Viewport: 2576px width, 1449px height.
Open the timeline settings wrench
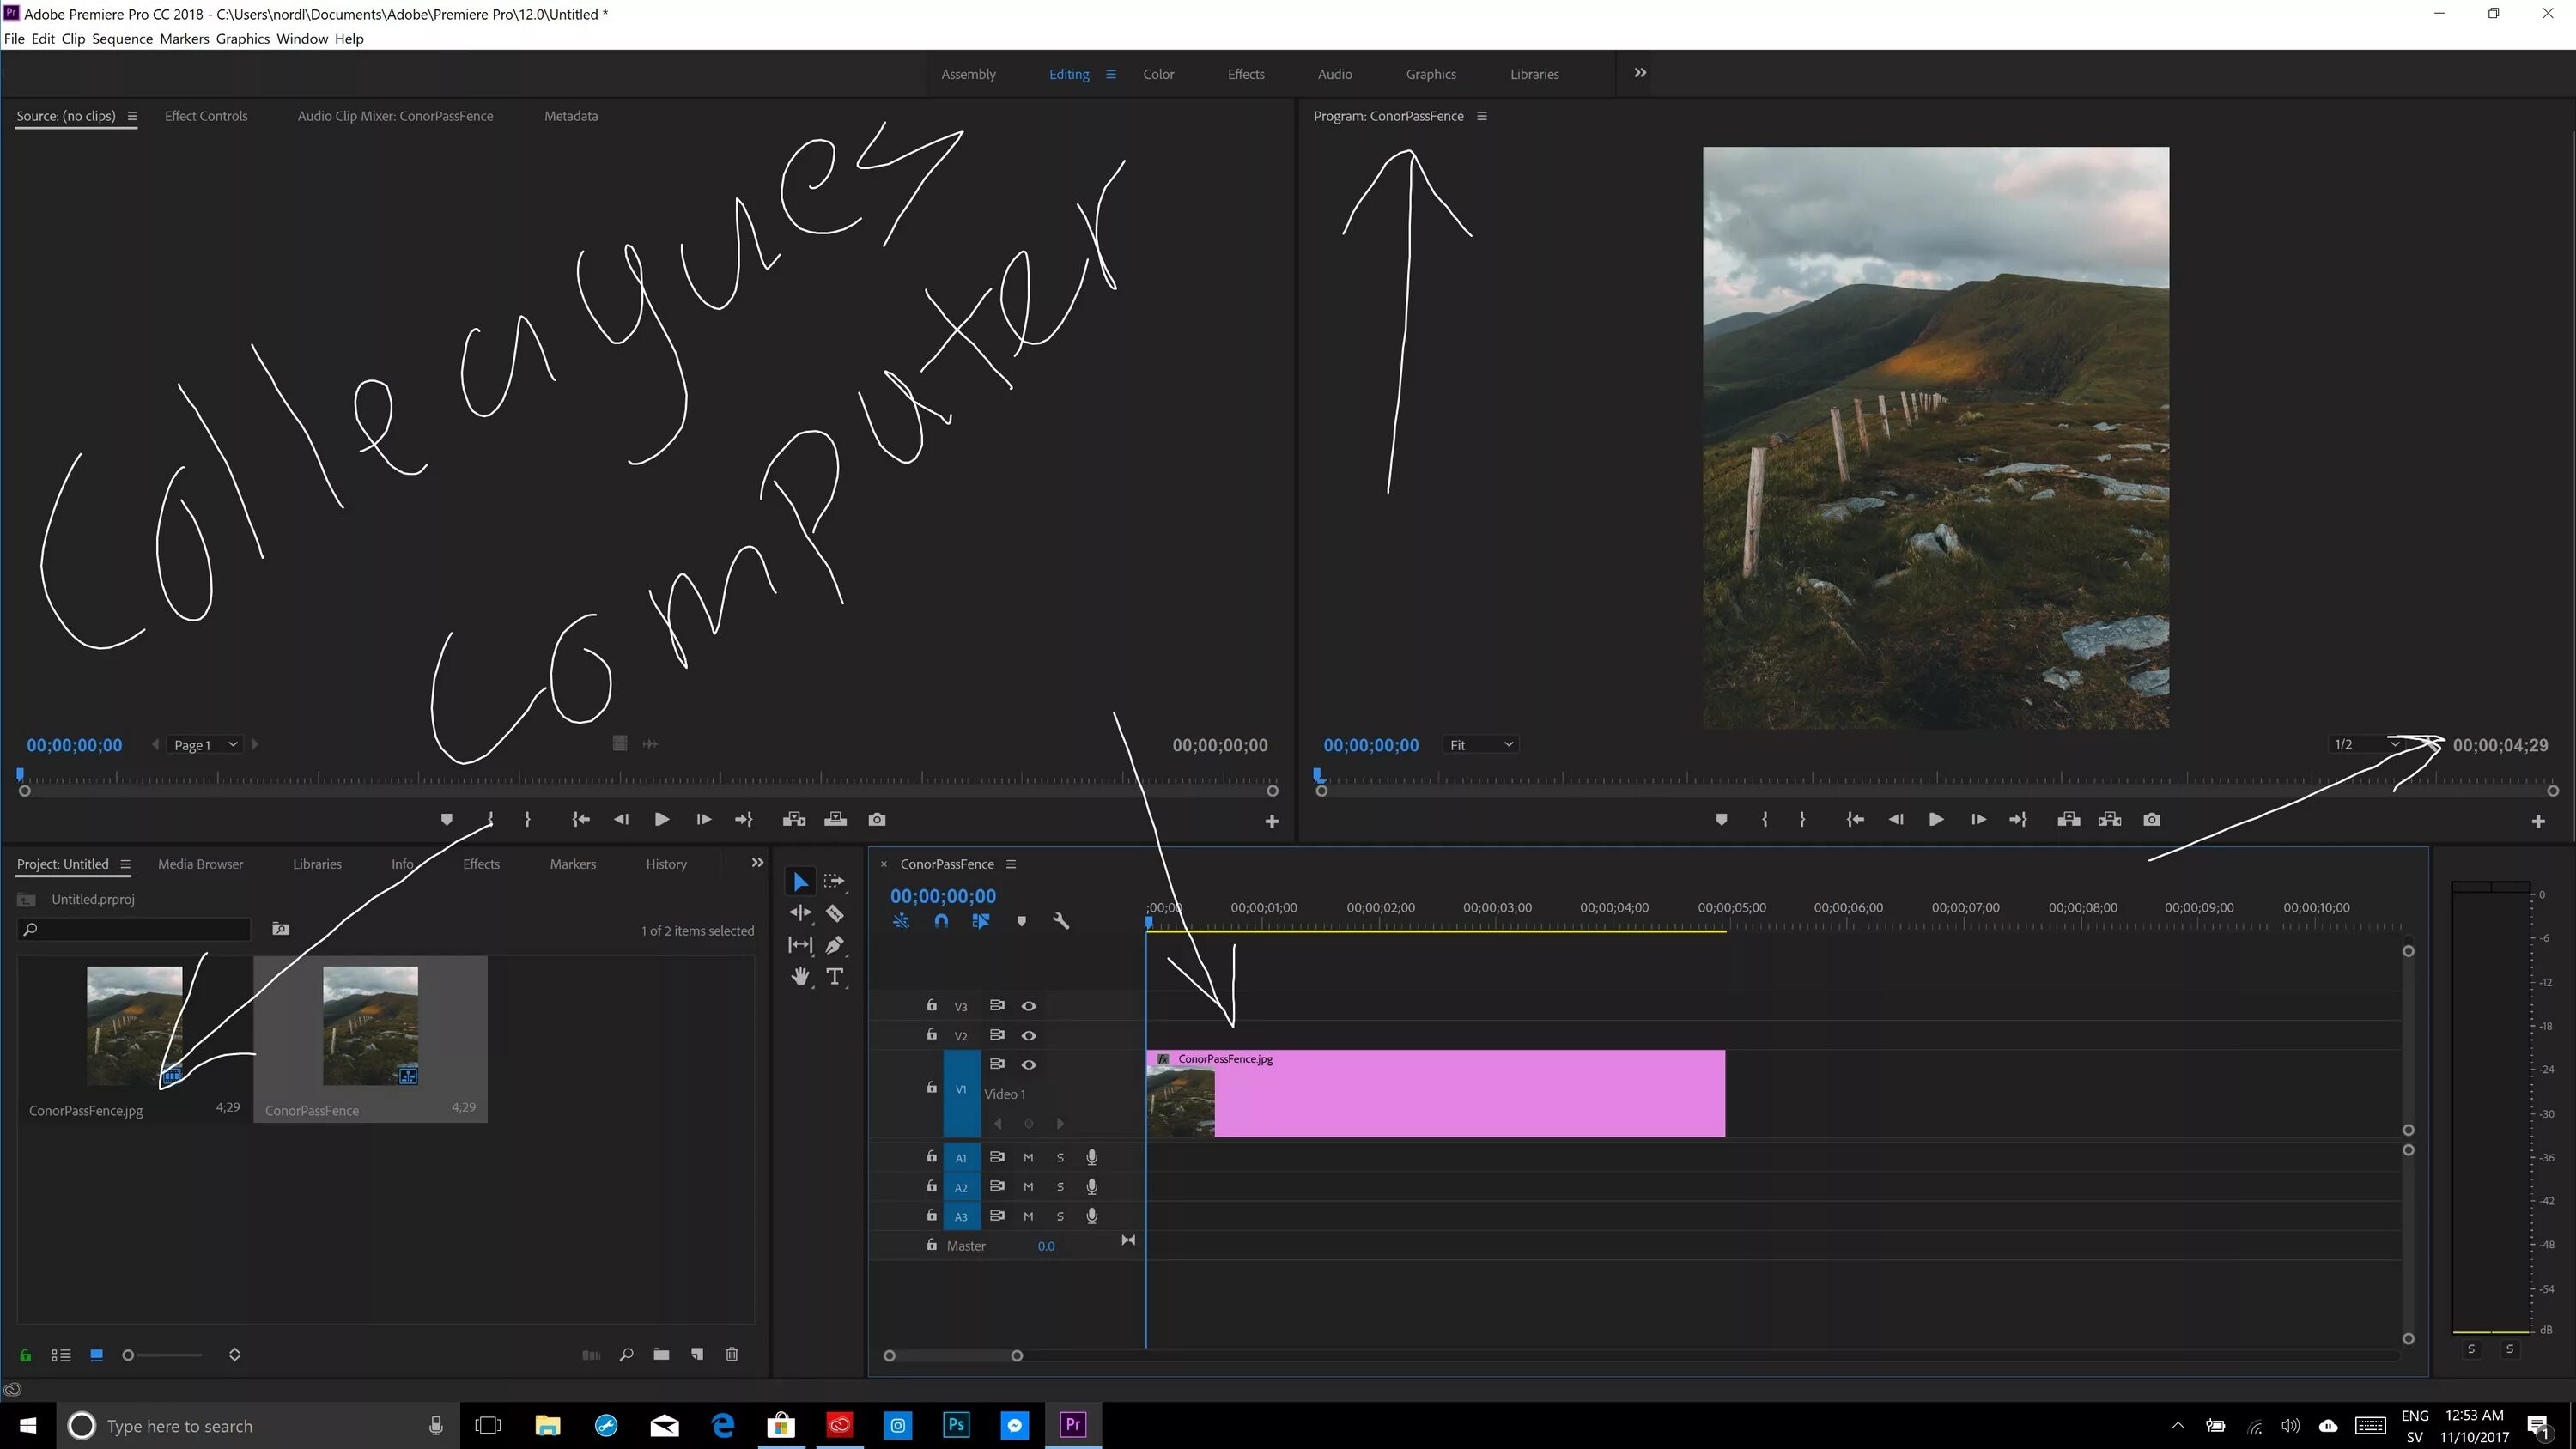tap(1061, 921)
